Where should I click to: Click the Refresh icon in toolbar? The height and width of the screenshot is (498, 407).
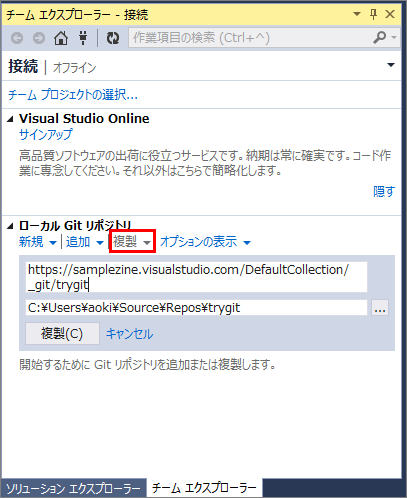pos(113,38)
